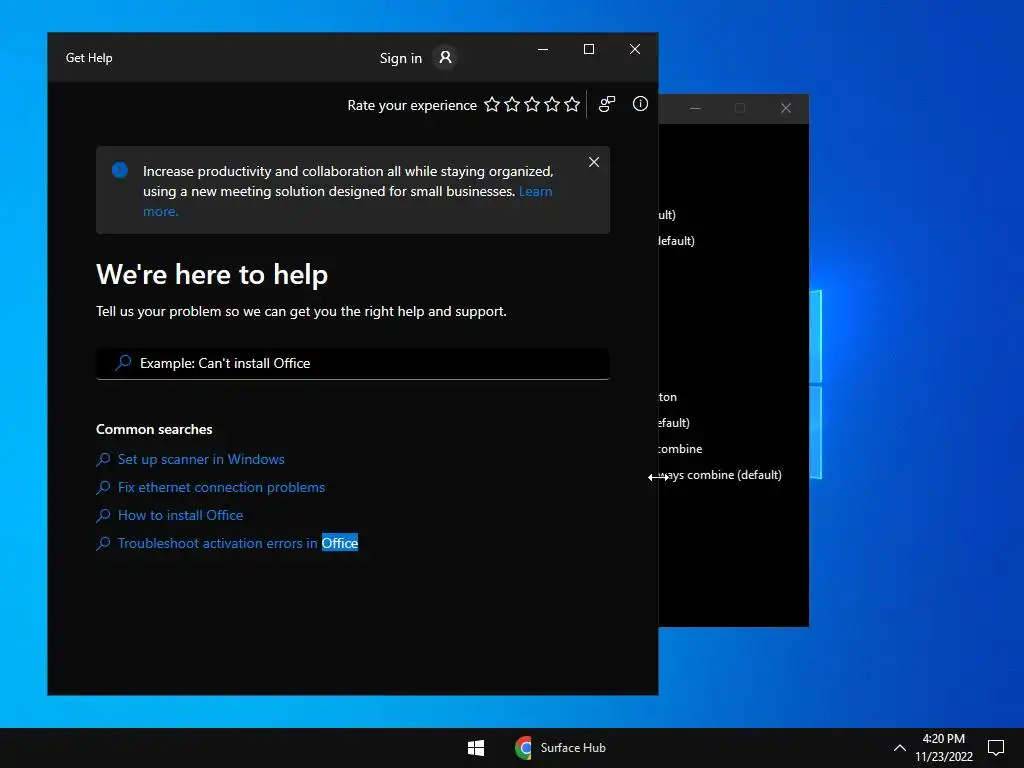Click the magnifier icon in search field
This screenshot has width=1024, height=768.
[123, 362]
